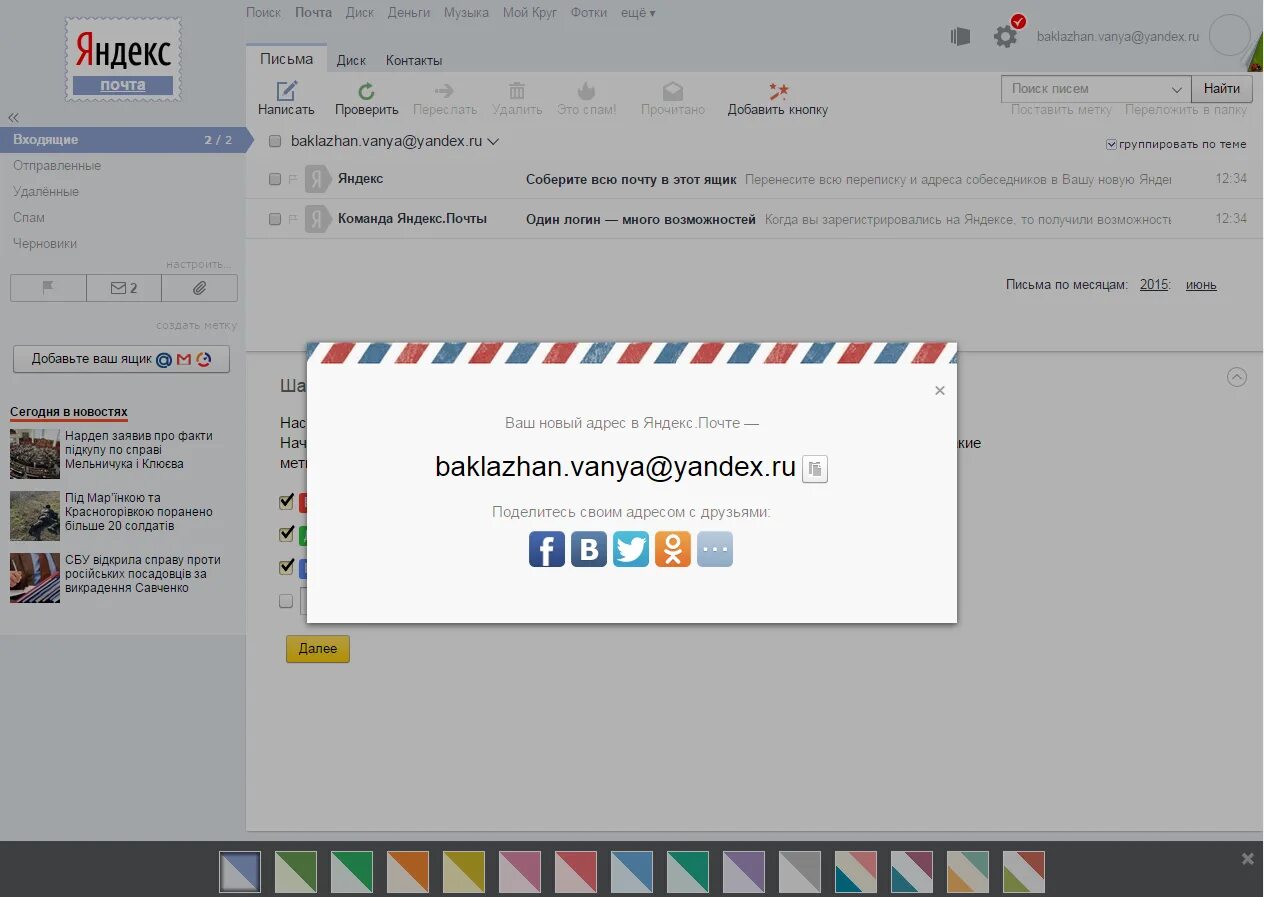
Task: Open the создать метку link
Action: (x=197, y=325)
